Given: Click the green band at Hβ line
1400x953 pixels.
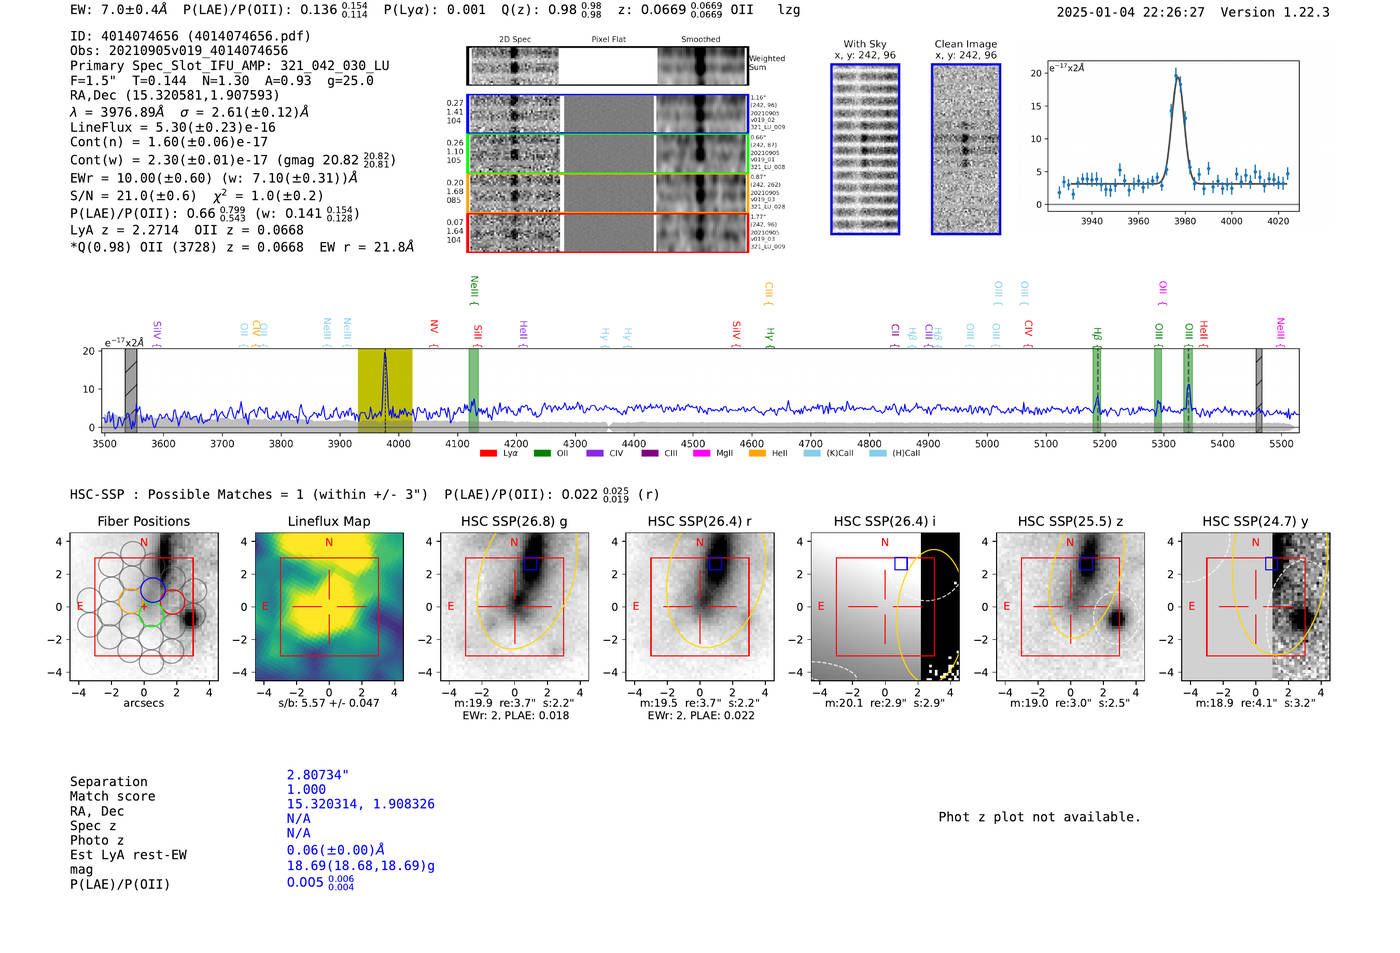Looking at the screenshot, I should pos(1097,390).
